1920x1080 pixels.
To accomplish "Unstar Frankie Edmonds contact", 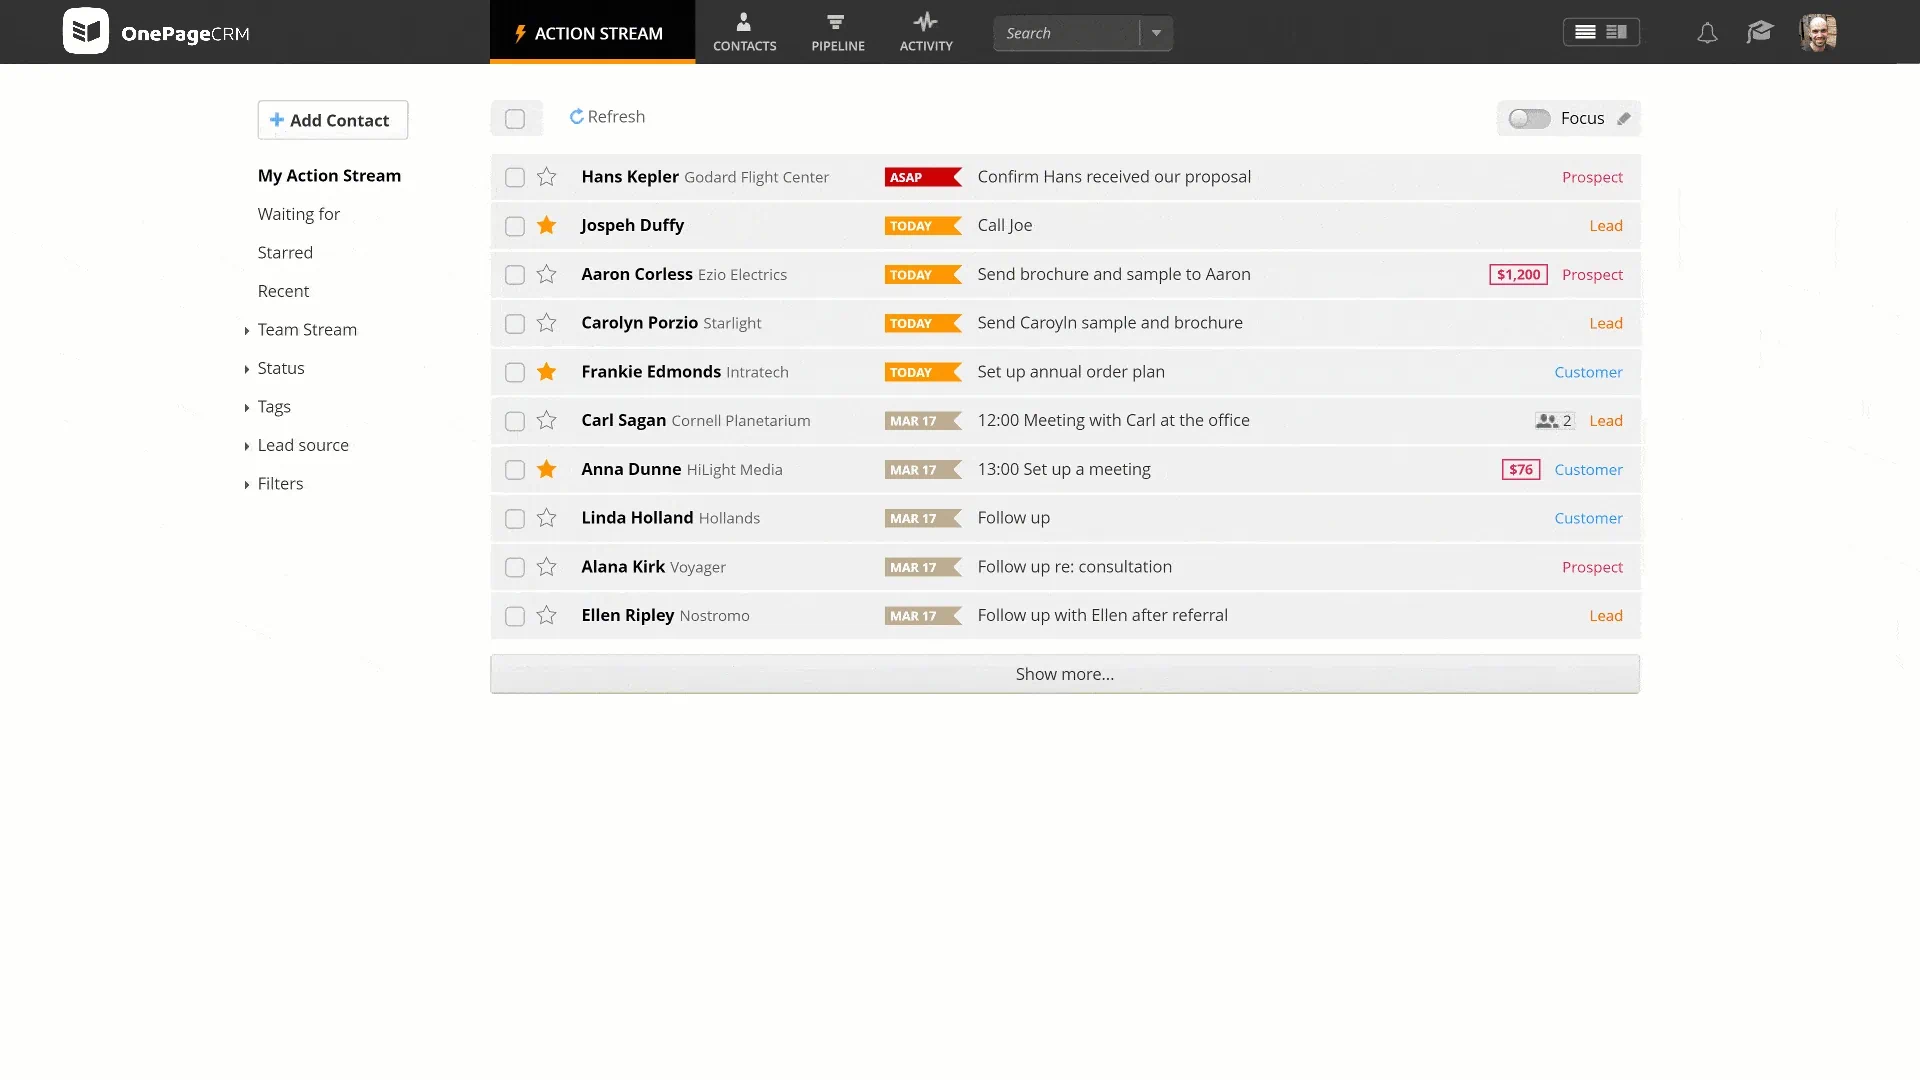I will [x=546, y=372].
